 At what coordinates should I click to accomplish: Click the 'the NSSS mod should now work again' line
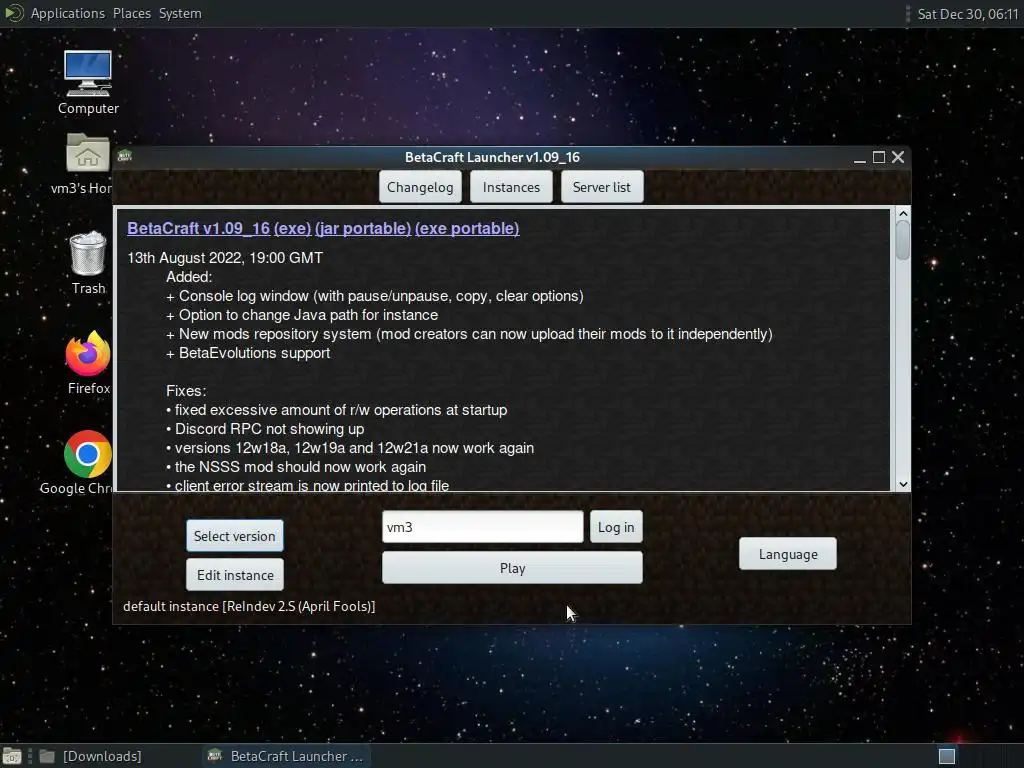tap(296, 467)
